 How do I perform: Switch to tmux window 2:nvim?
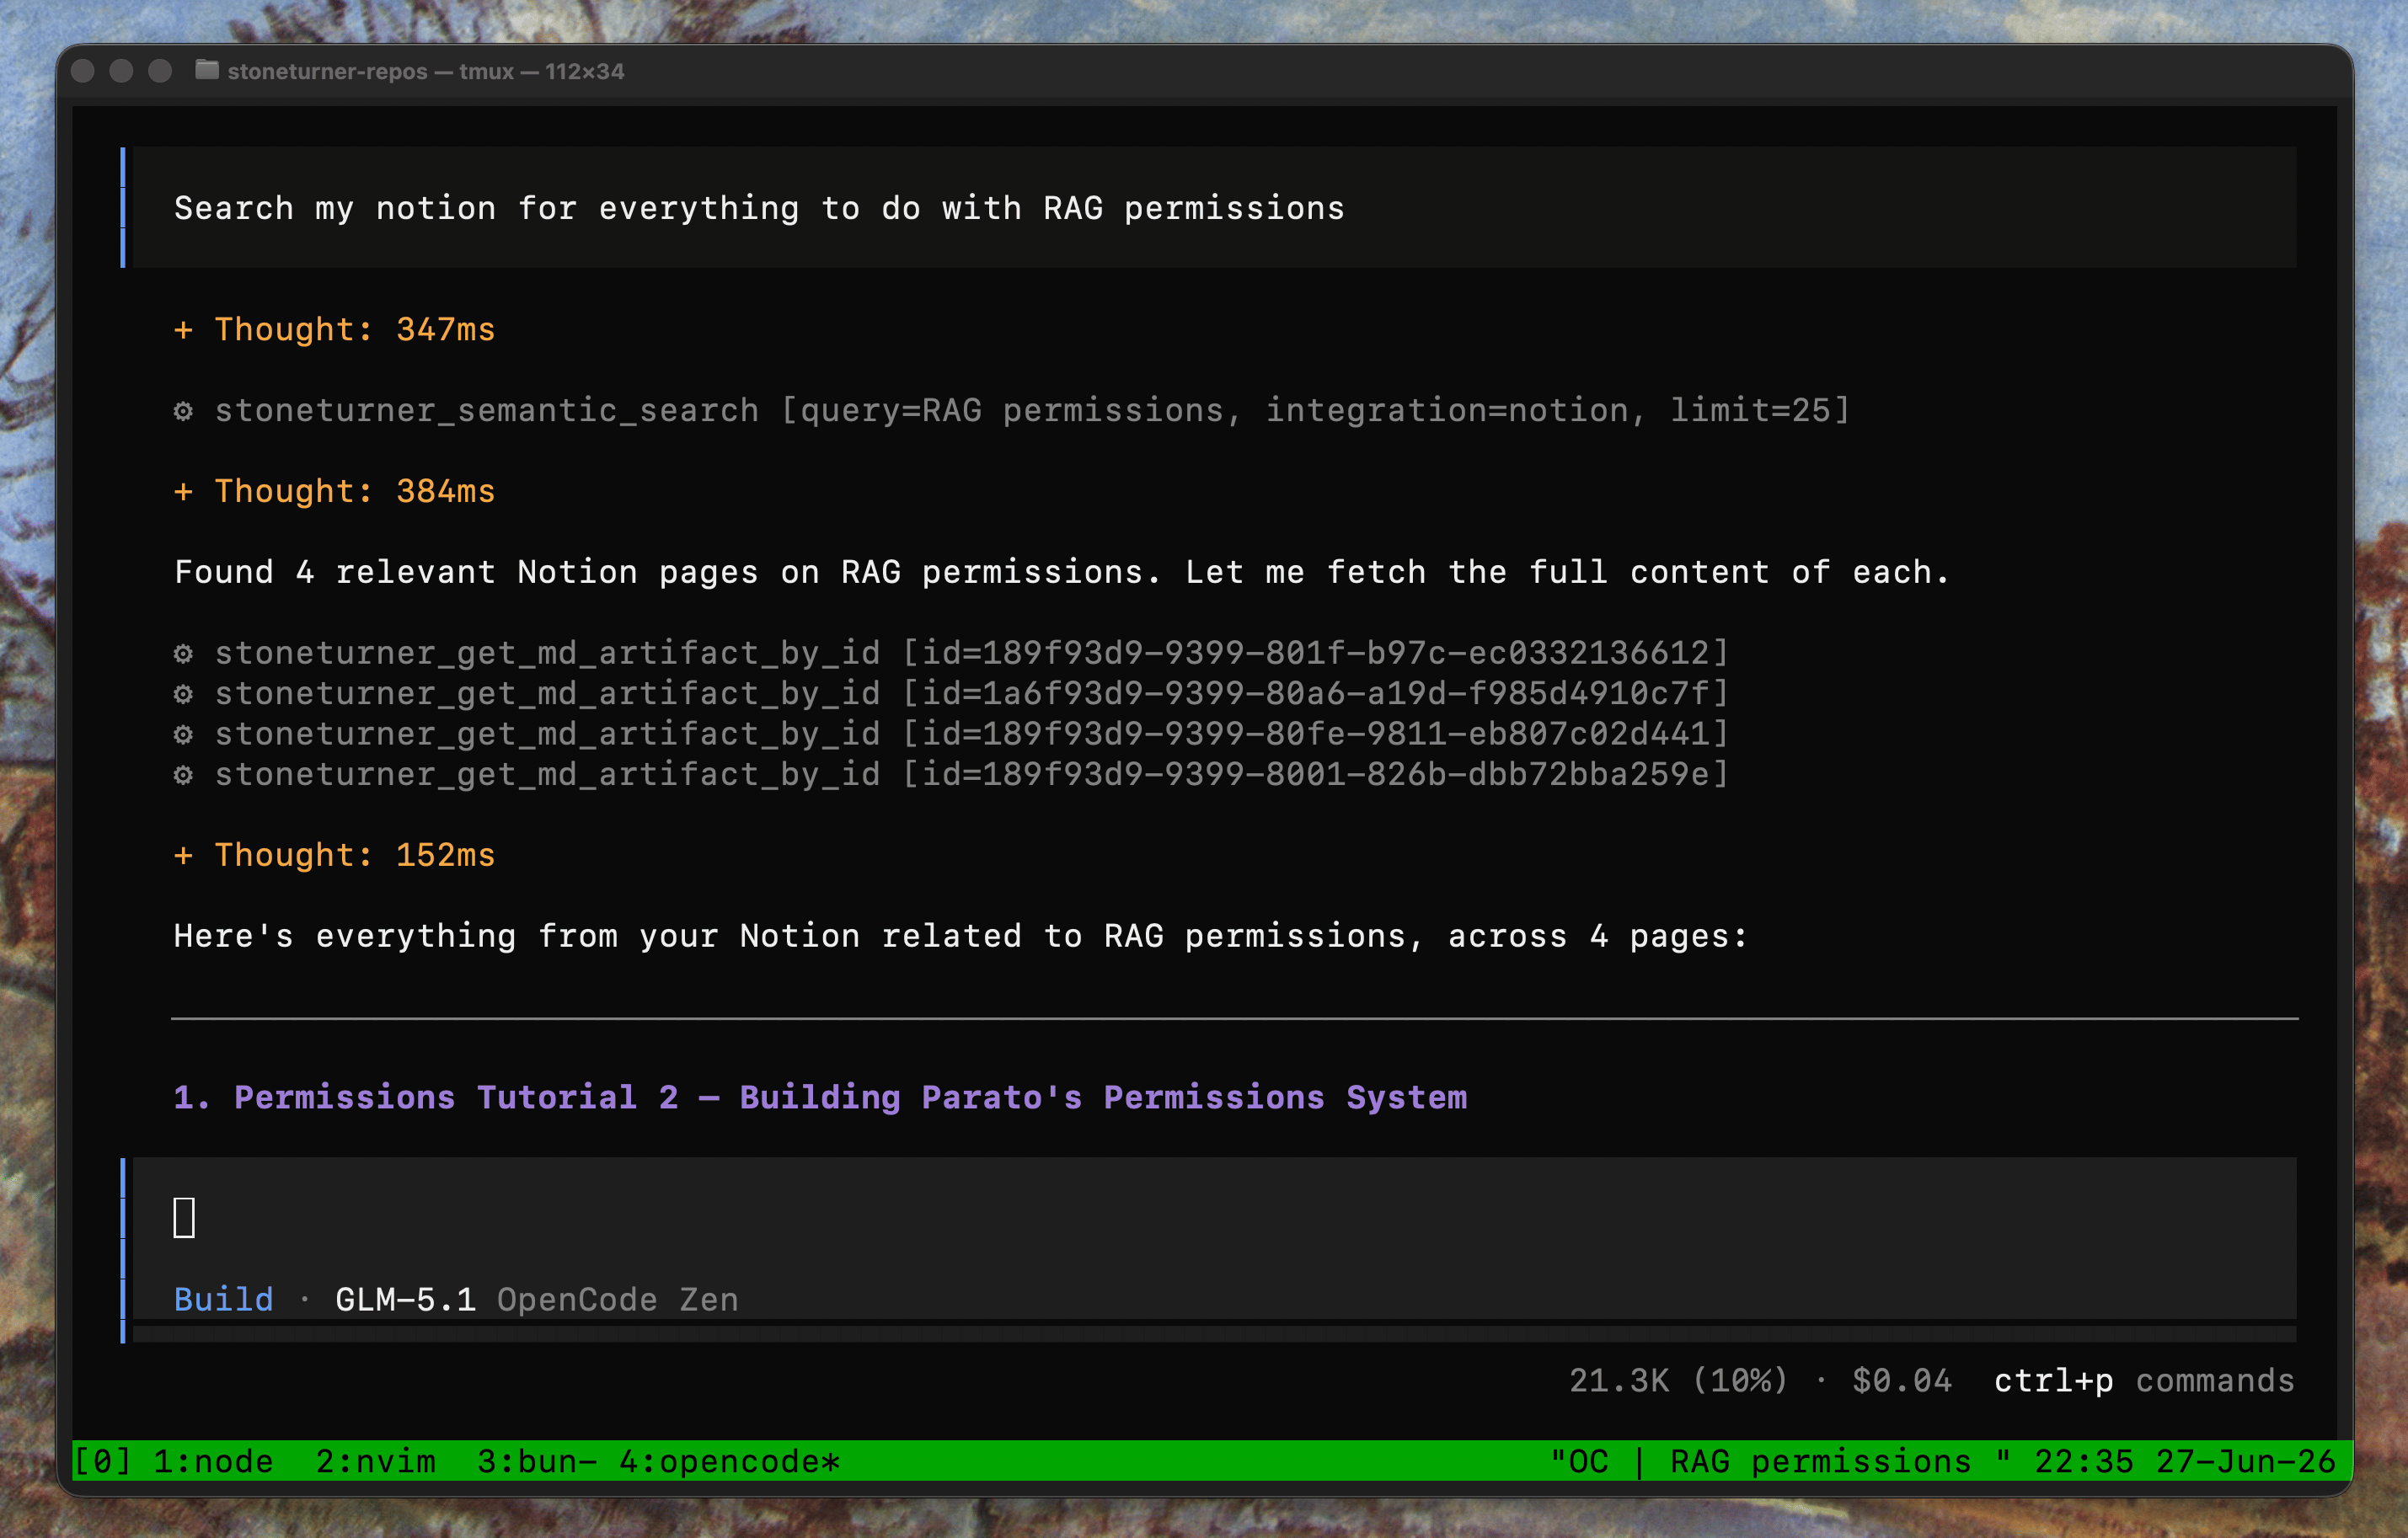[x=376, y=1462]
